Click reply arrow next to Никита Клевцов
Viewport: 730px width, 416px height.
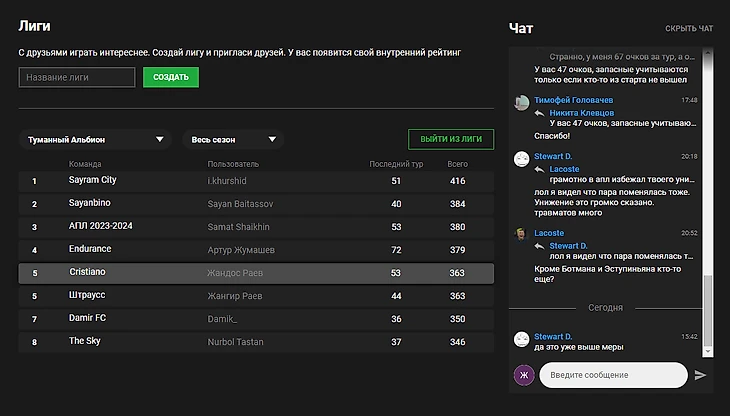coord(539,113)
